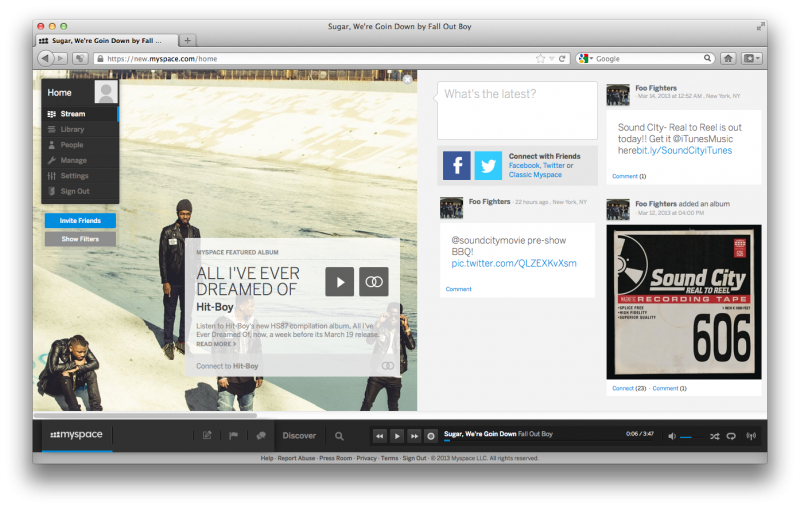Screen dimensions: 800x509
Task: Choose Sign Out in the sidebar
Action: pyautogui.click(x=80, y=191)
